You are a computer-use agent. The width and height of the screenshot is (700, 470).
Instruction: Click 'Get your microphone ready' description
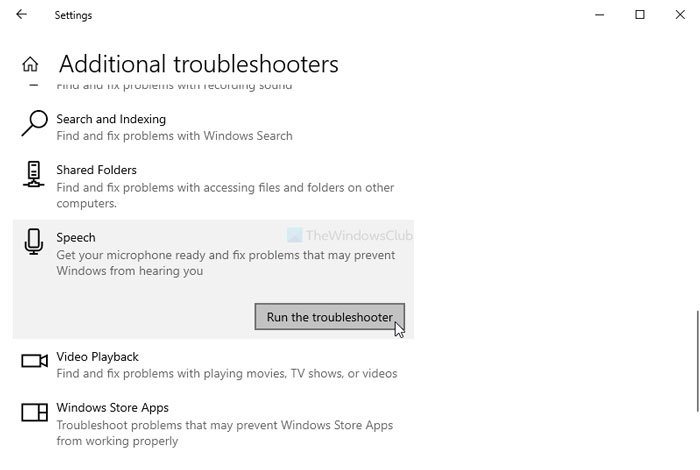225,263
